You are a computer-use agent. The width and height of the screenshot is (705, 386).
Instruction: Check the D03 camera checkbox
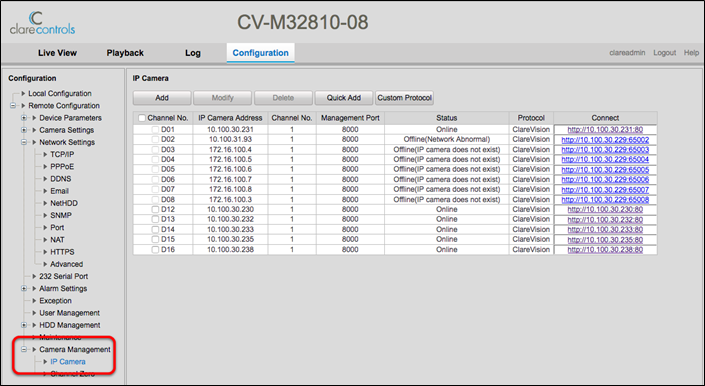(155, 150)
